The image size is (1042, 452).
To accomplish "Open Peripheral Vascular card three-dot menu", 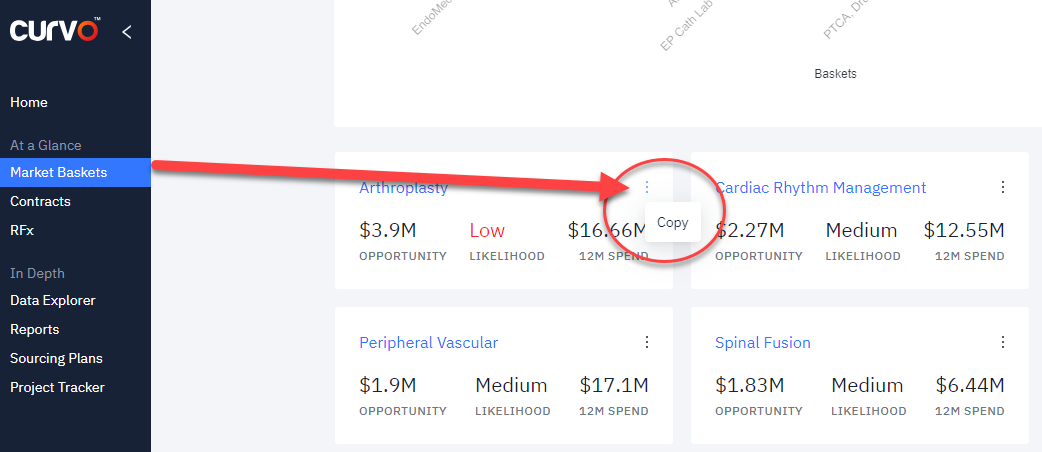I will point(647,342).
